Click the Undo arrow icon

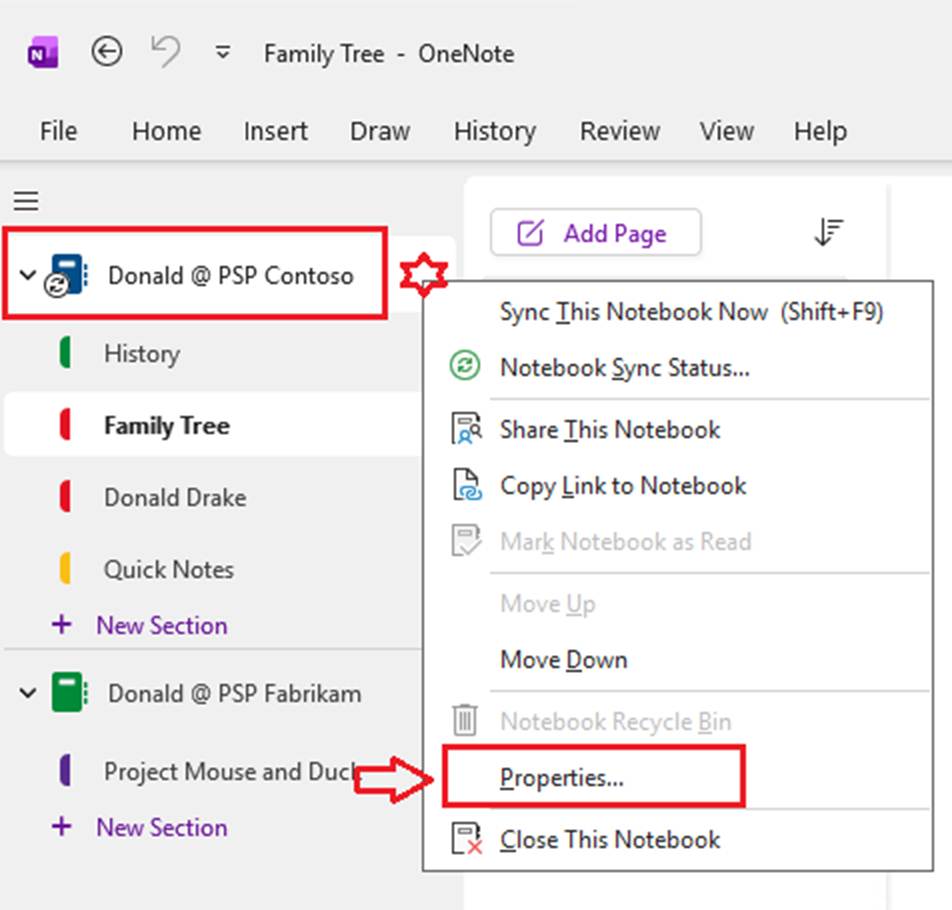[166, 52]
